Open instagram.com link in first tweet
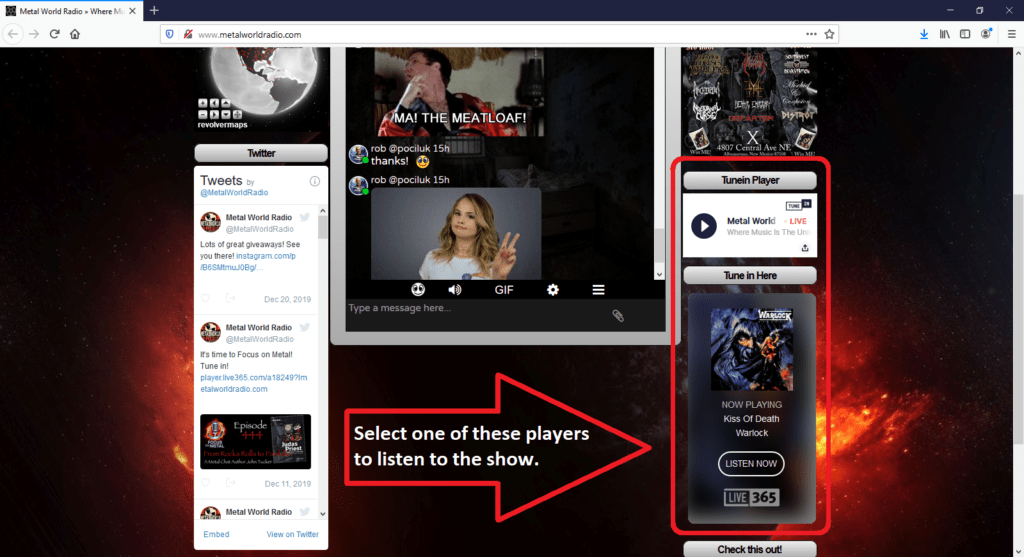The image size is (1024, 557). [248, 262]
